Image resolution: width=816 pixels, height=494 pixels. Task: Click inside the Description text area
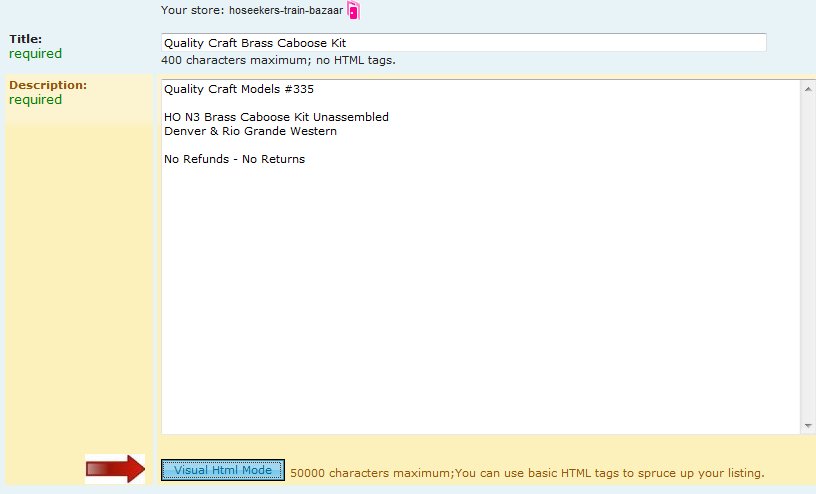click(480, 257)
